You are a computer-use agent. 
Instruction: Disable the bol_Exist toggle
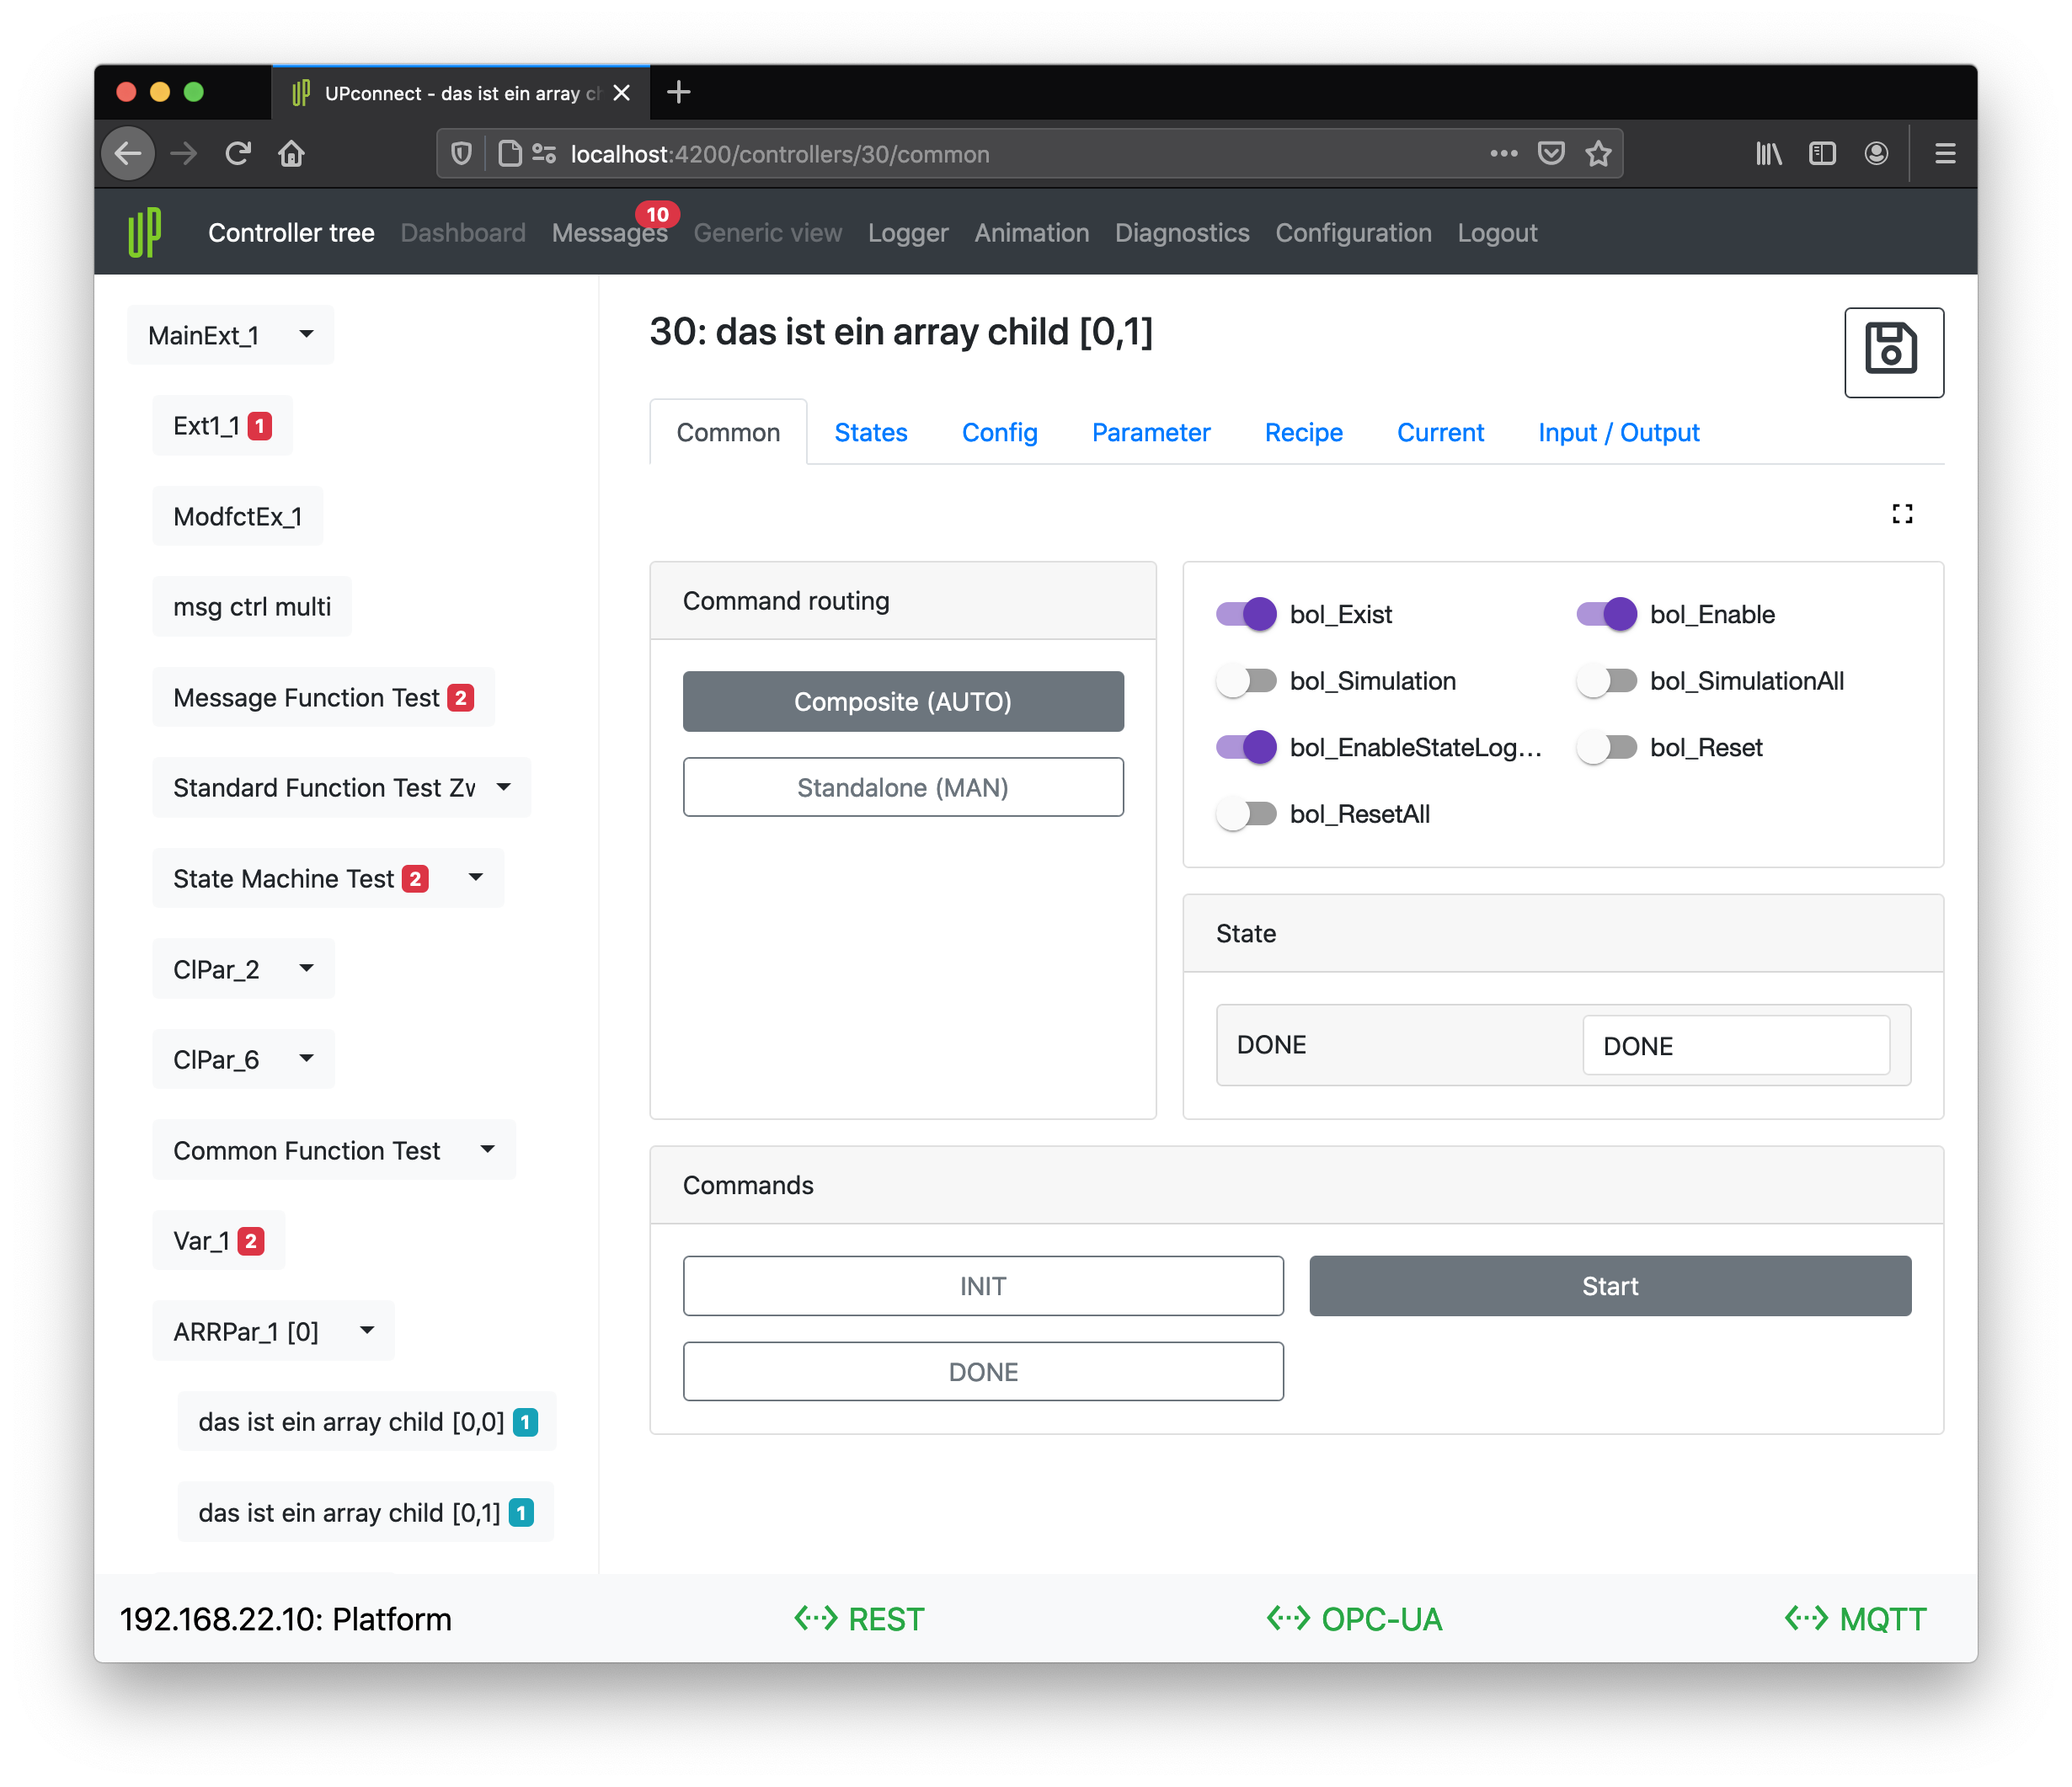point(1246,614)
